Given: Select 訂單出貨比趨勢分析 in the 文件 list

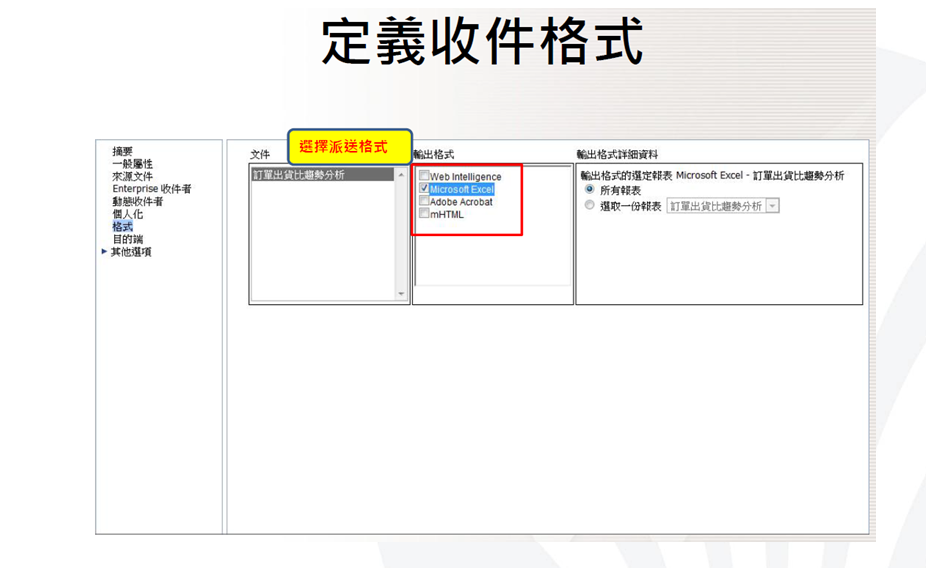Looking at the screenshot, I should coord(298,175).
